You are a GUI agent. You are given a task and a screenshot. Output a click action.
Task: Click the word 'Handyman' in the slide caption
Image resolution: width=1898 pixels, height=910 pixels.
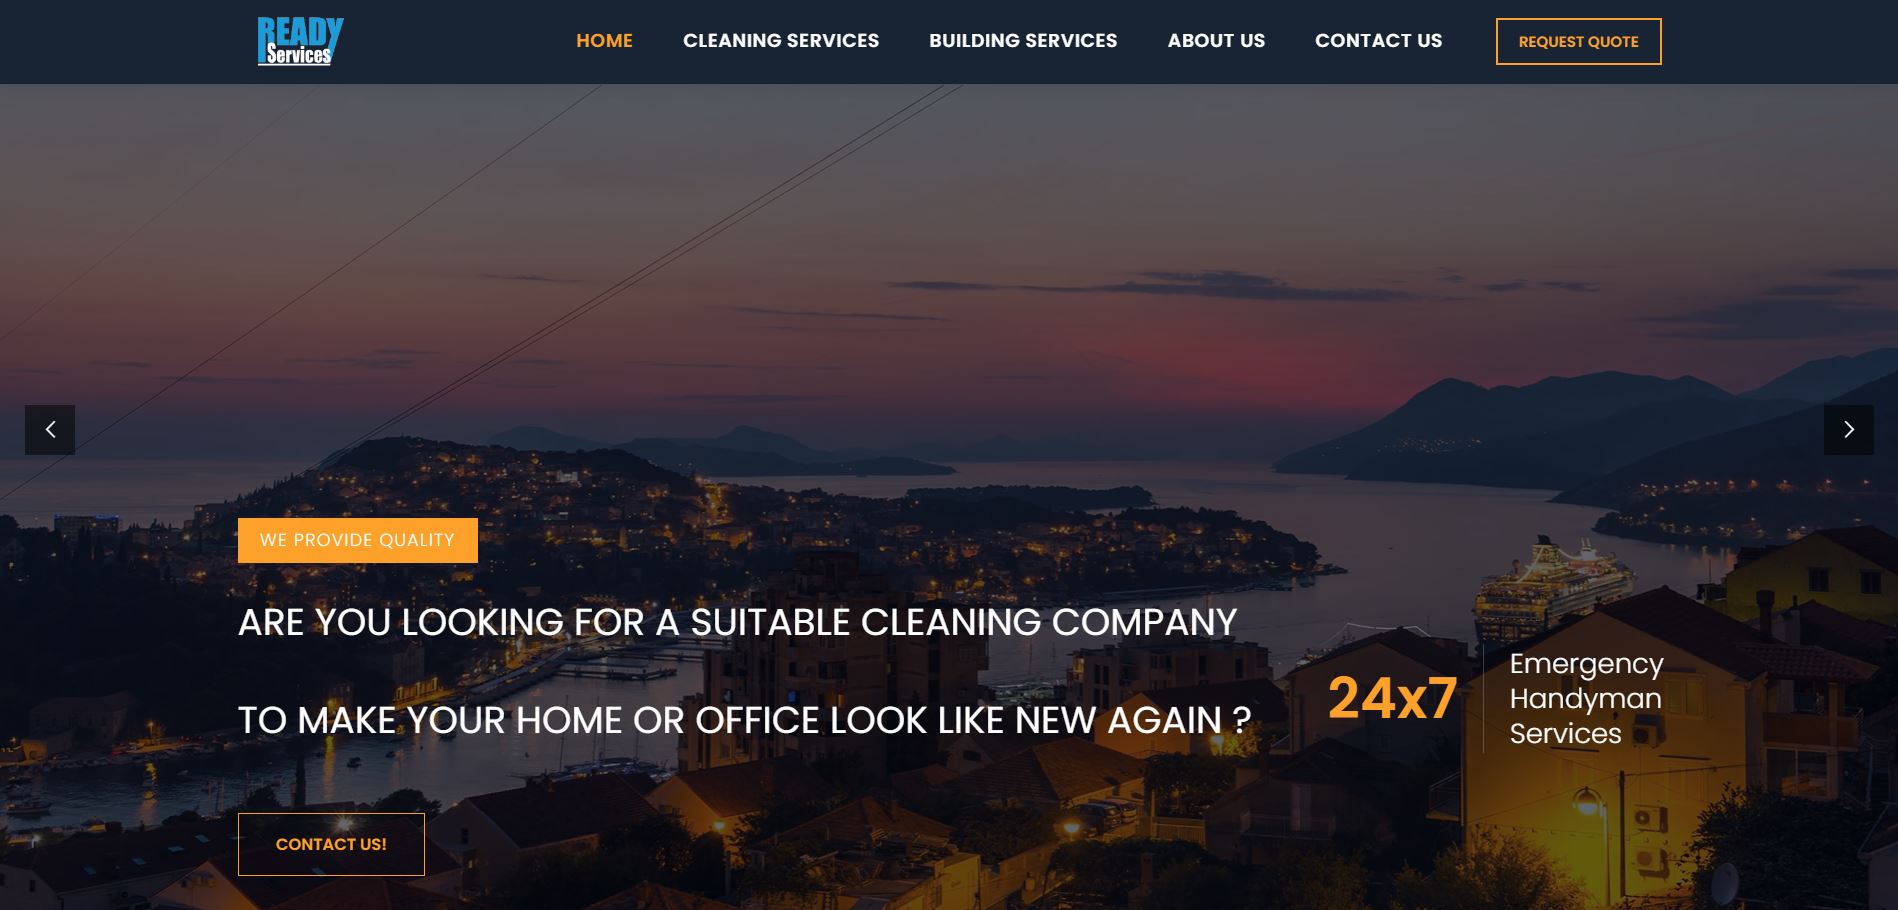[1585, 698]
